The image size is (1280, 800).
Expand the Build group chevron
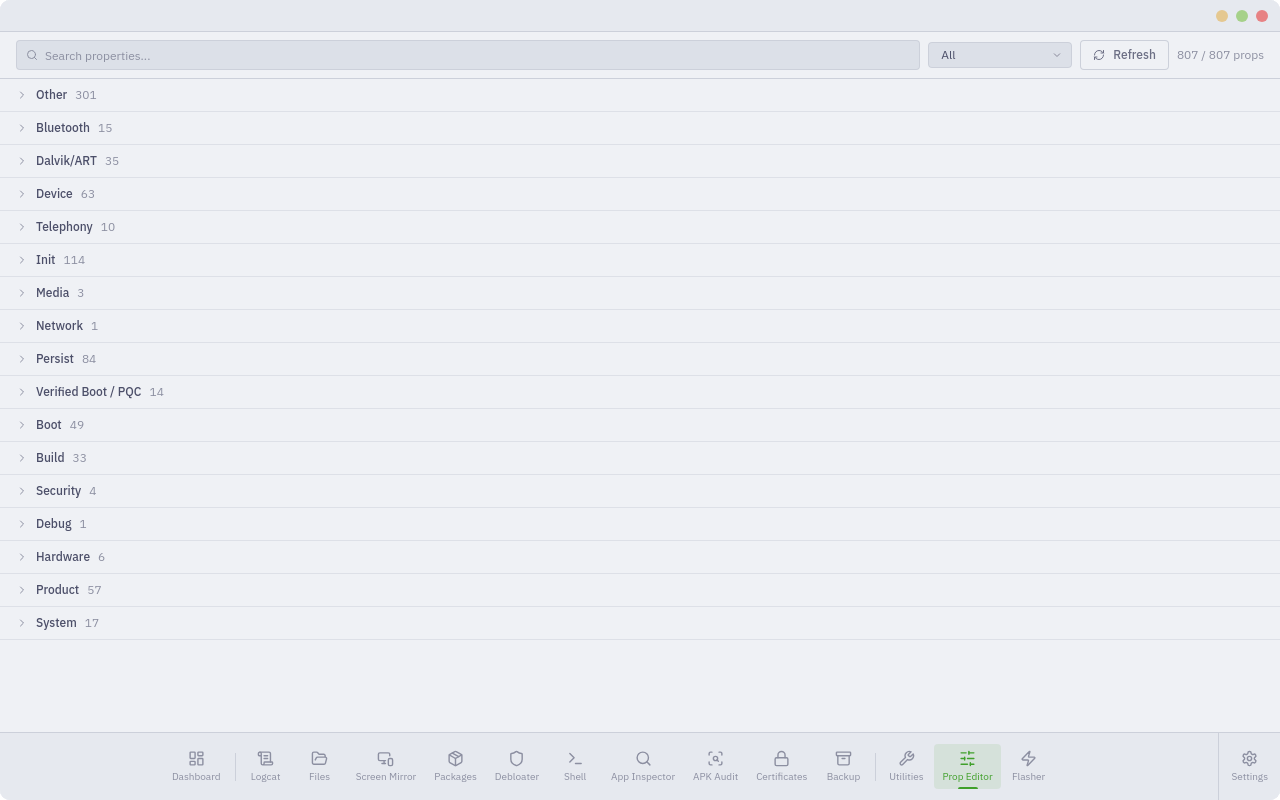22,458
